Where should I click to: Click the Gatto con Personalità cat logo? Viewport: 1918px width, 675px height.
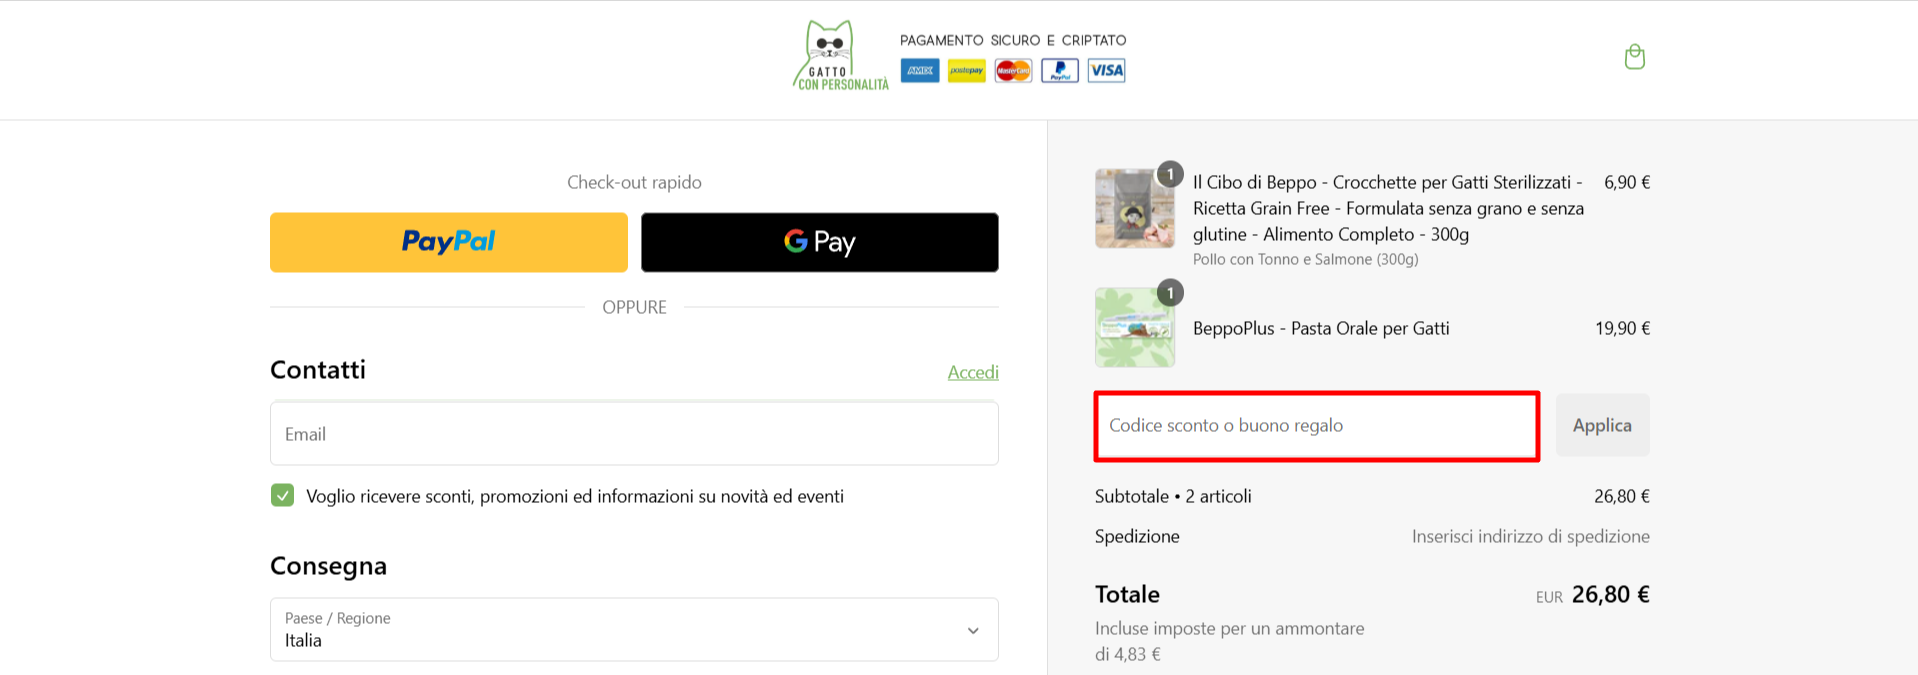coord(840,57)
